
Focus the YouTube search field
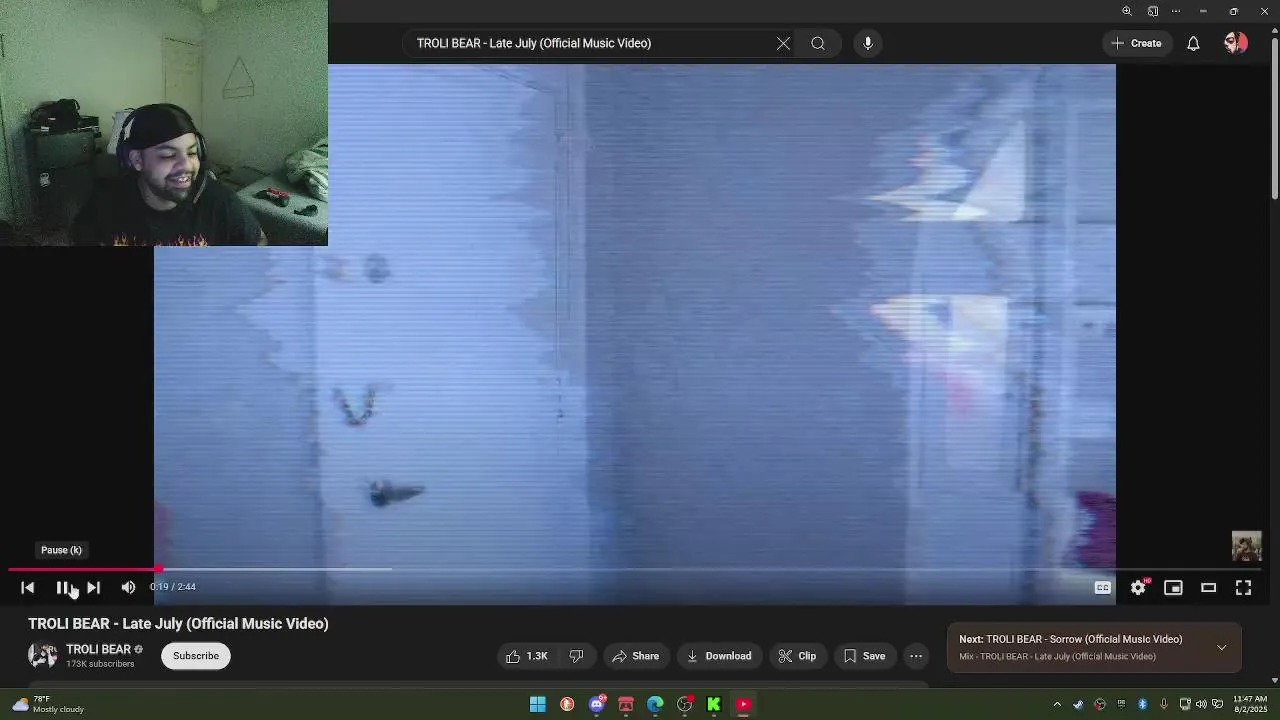click(590, 43)
